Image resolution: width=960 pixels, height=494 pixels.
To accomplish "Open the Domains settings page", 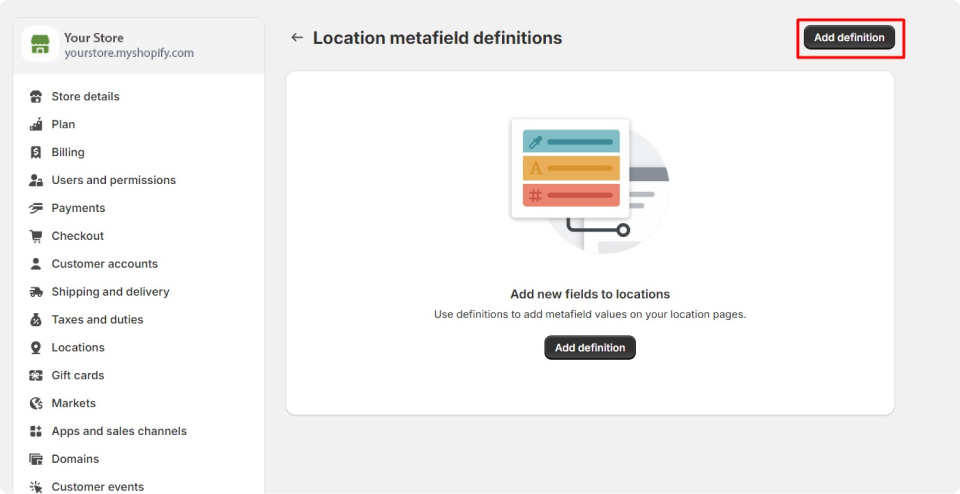I will pos(75,459).
